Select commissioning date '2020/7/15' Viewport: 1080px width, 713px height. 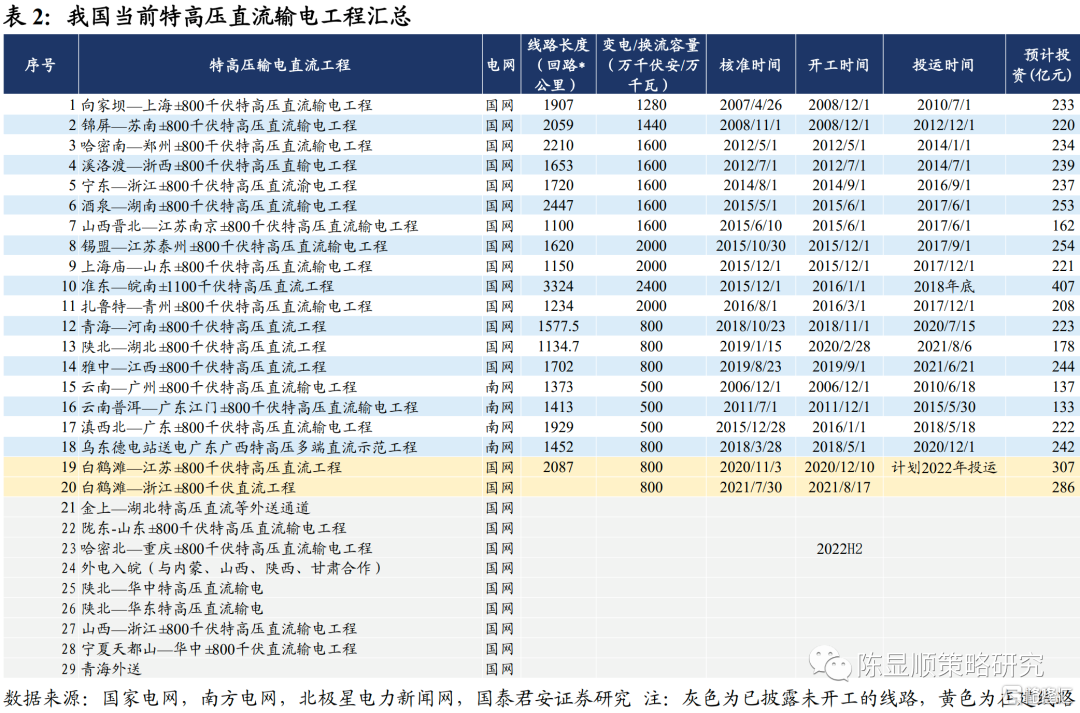[x=944, y=327]
